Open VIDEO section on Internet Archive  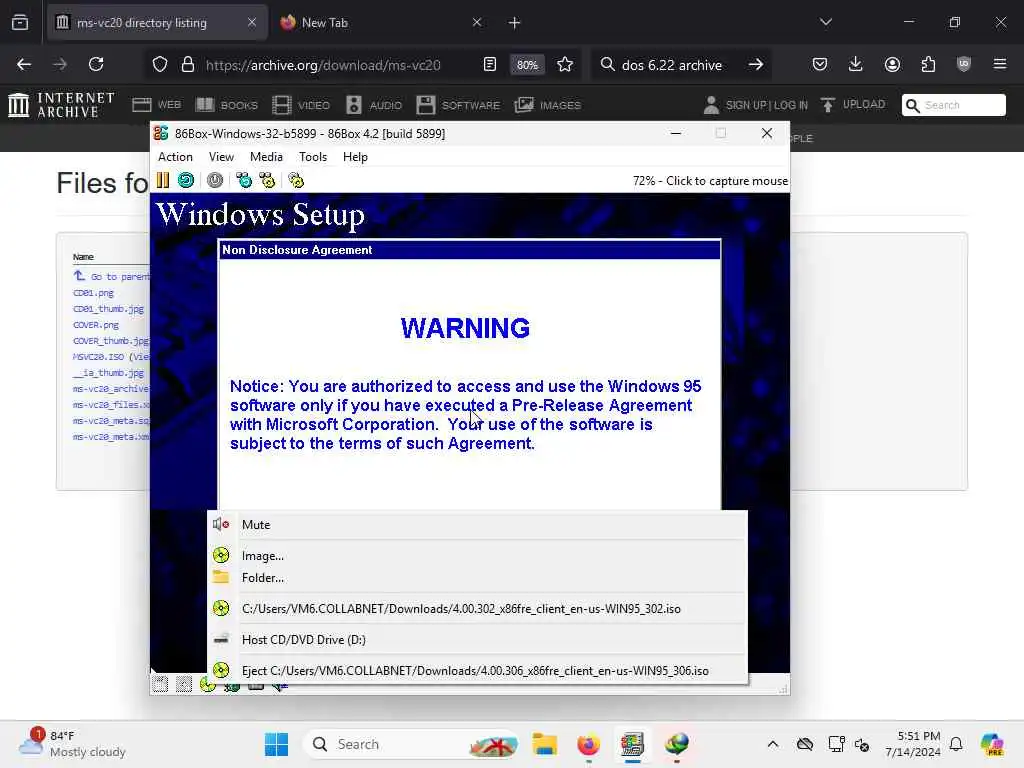[301, 105]
